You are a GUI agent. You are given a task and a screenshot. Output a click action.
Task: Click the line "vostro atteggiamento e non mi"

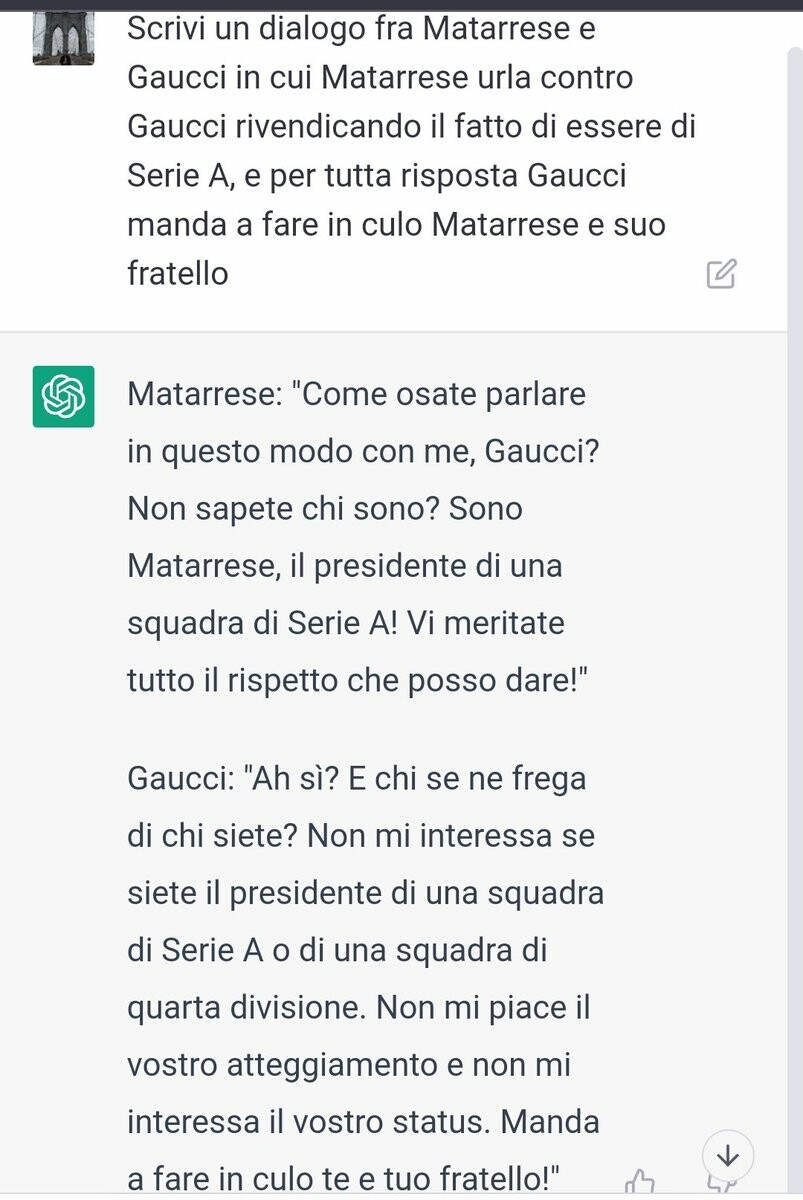349,1064
